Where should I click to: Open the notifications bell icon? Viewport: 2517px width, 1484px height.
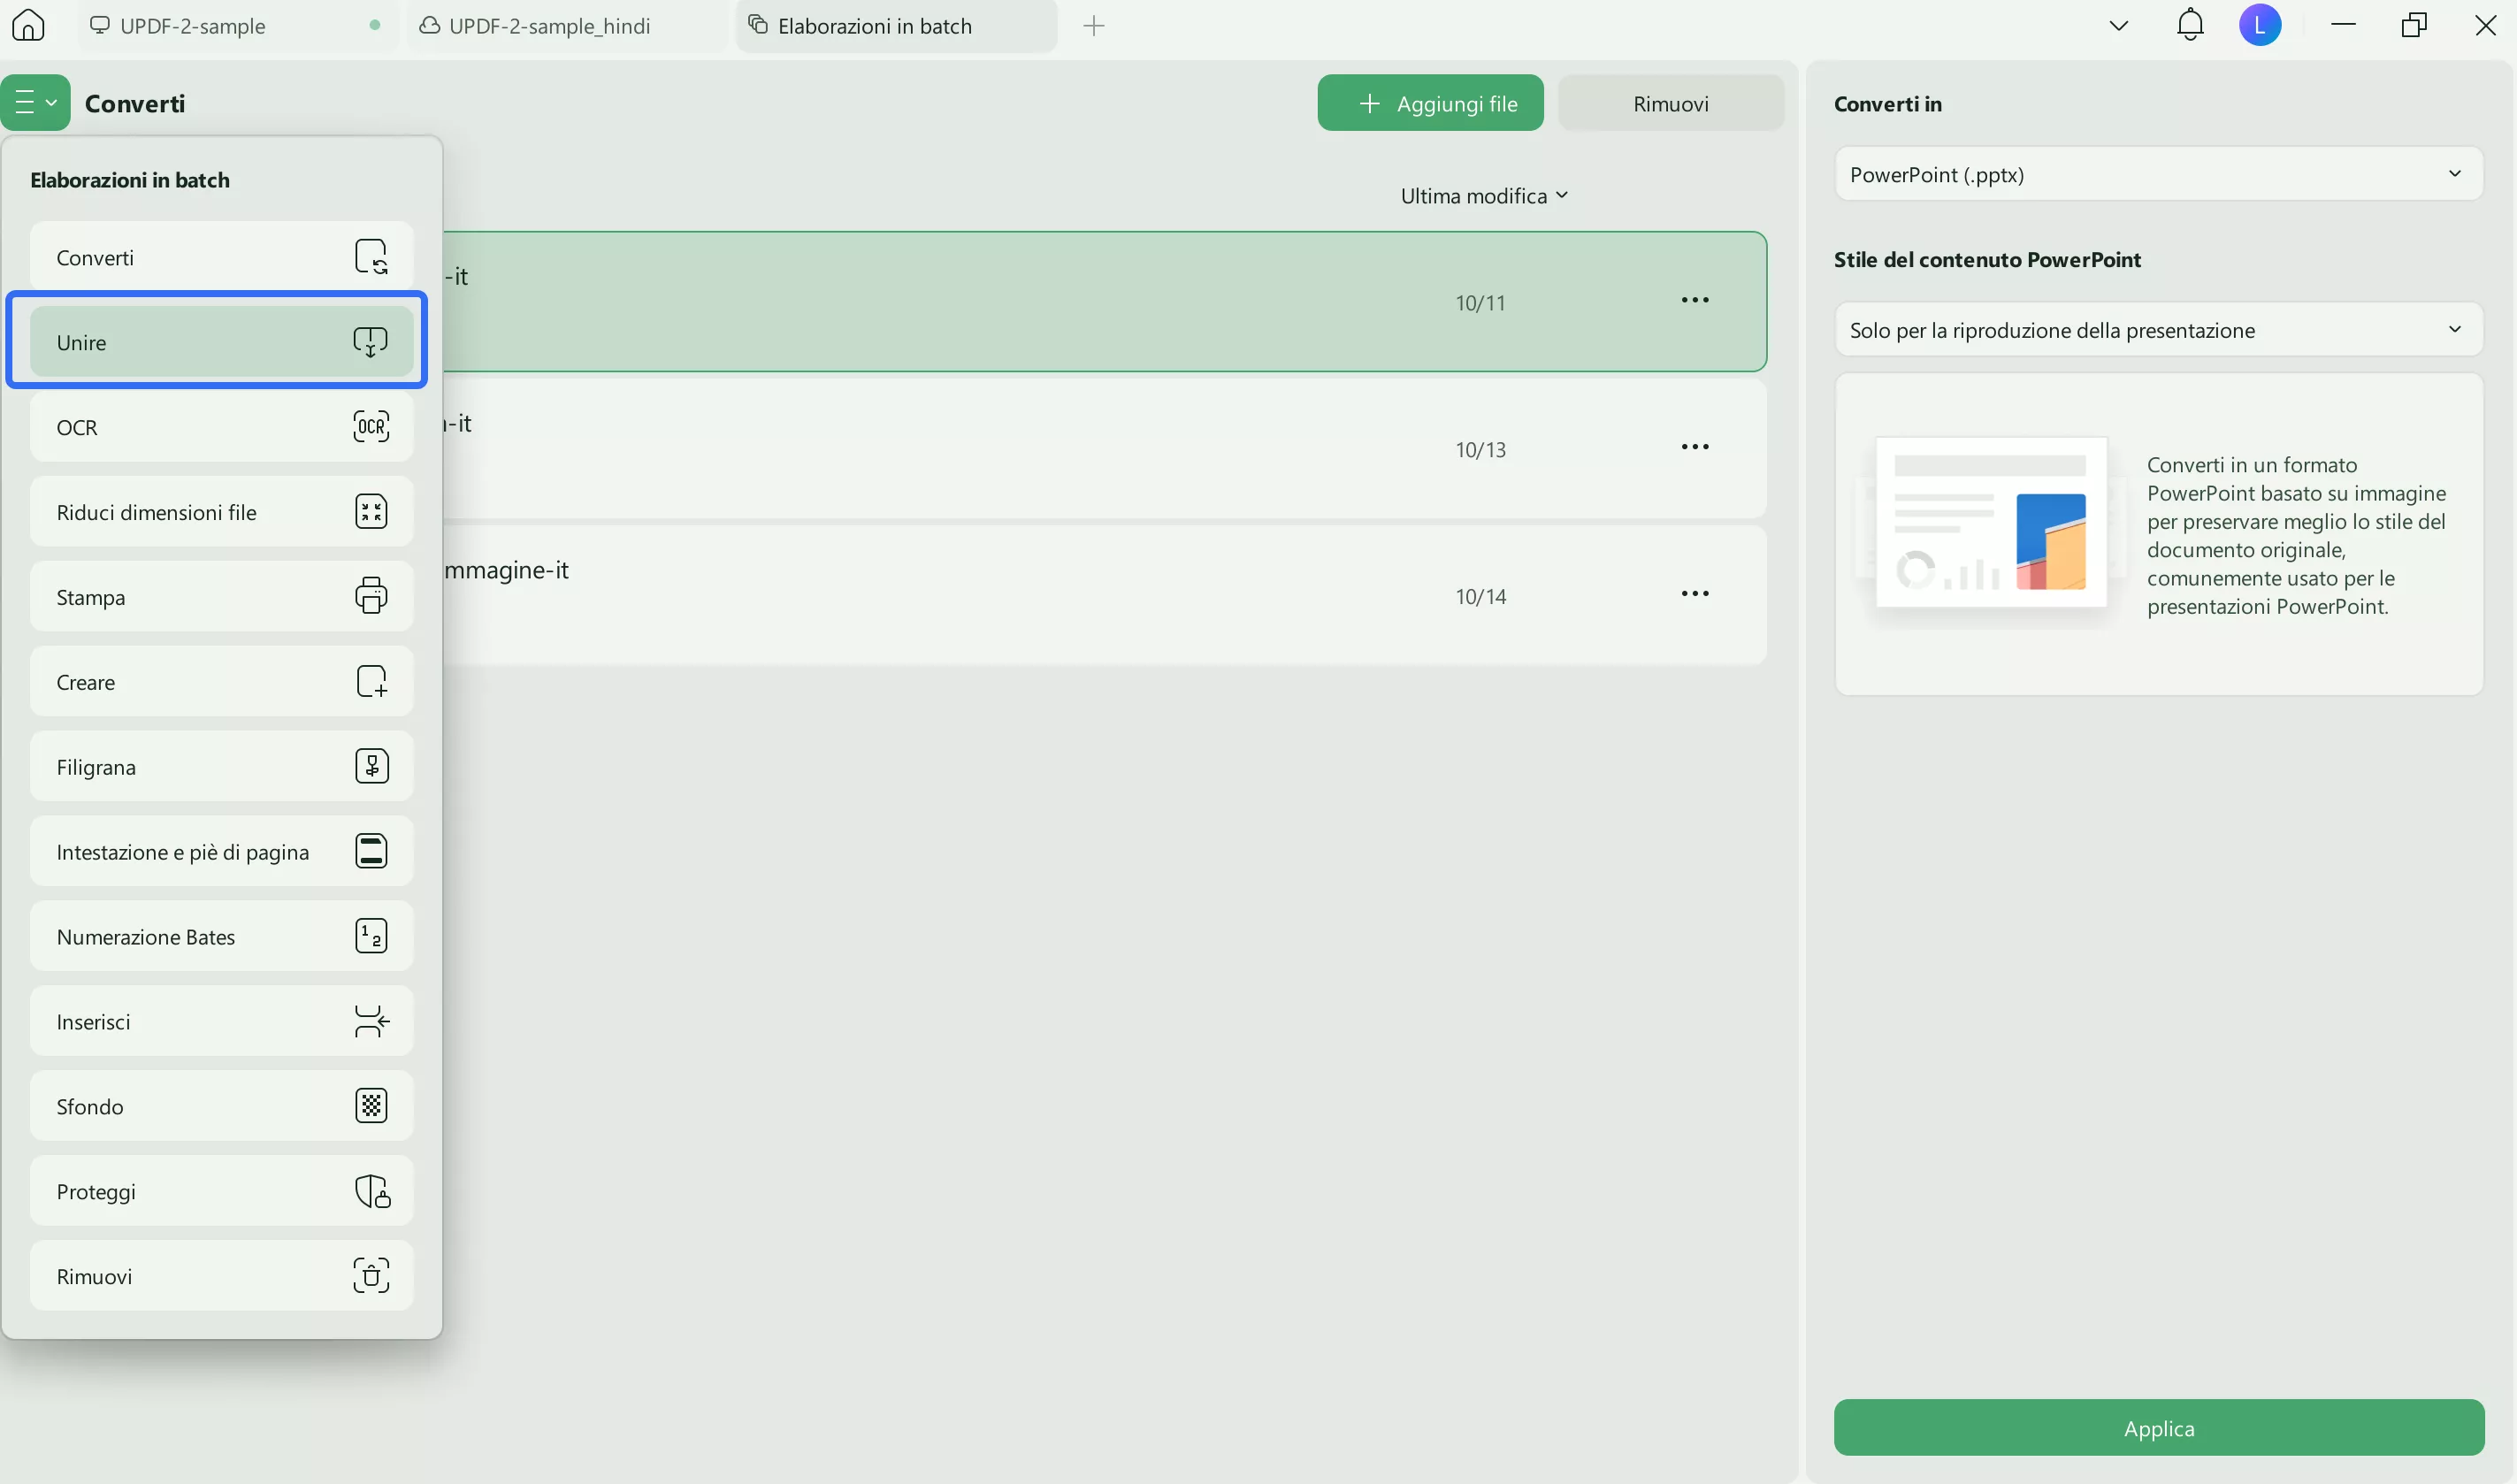click(2189, 25)
